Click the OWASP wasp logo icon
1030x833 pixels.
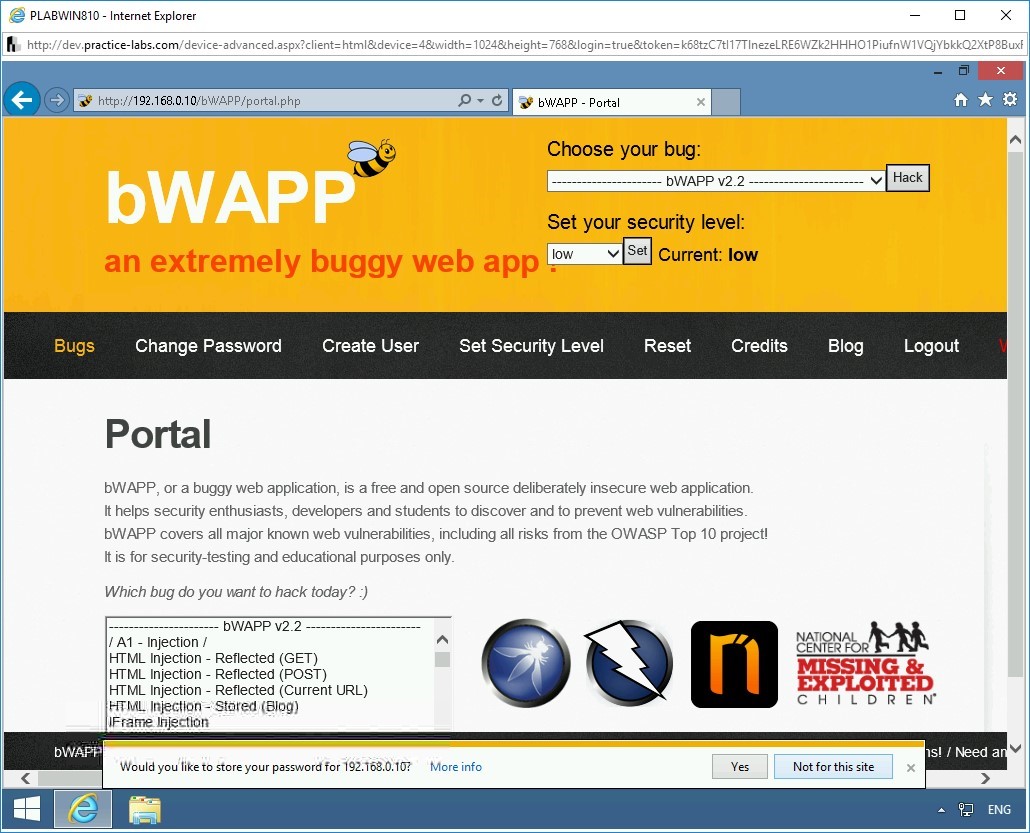[526, 663]
